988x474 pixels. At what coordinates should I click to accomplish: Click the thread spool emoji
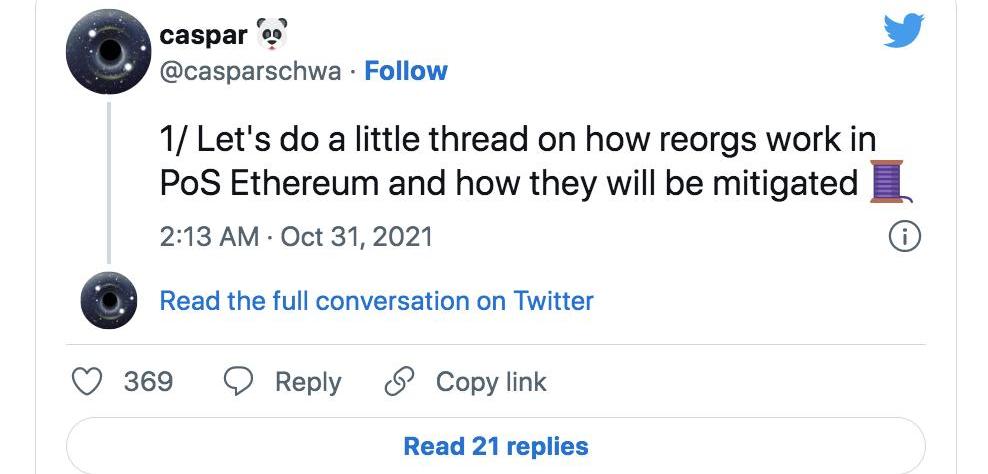point(888,184)
